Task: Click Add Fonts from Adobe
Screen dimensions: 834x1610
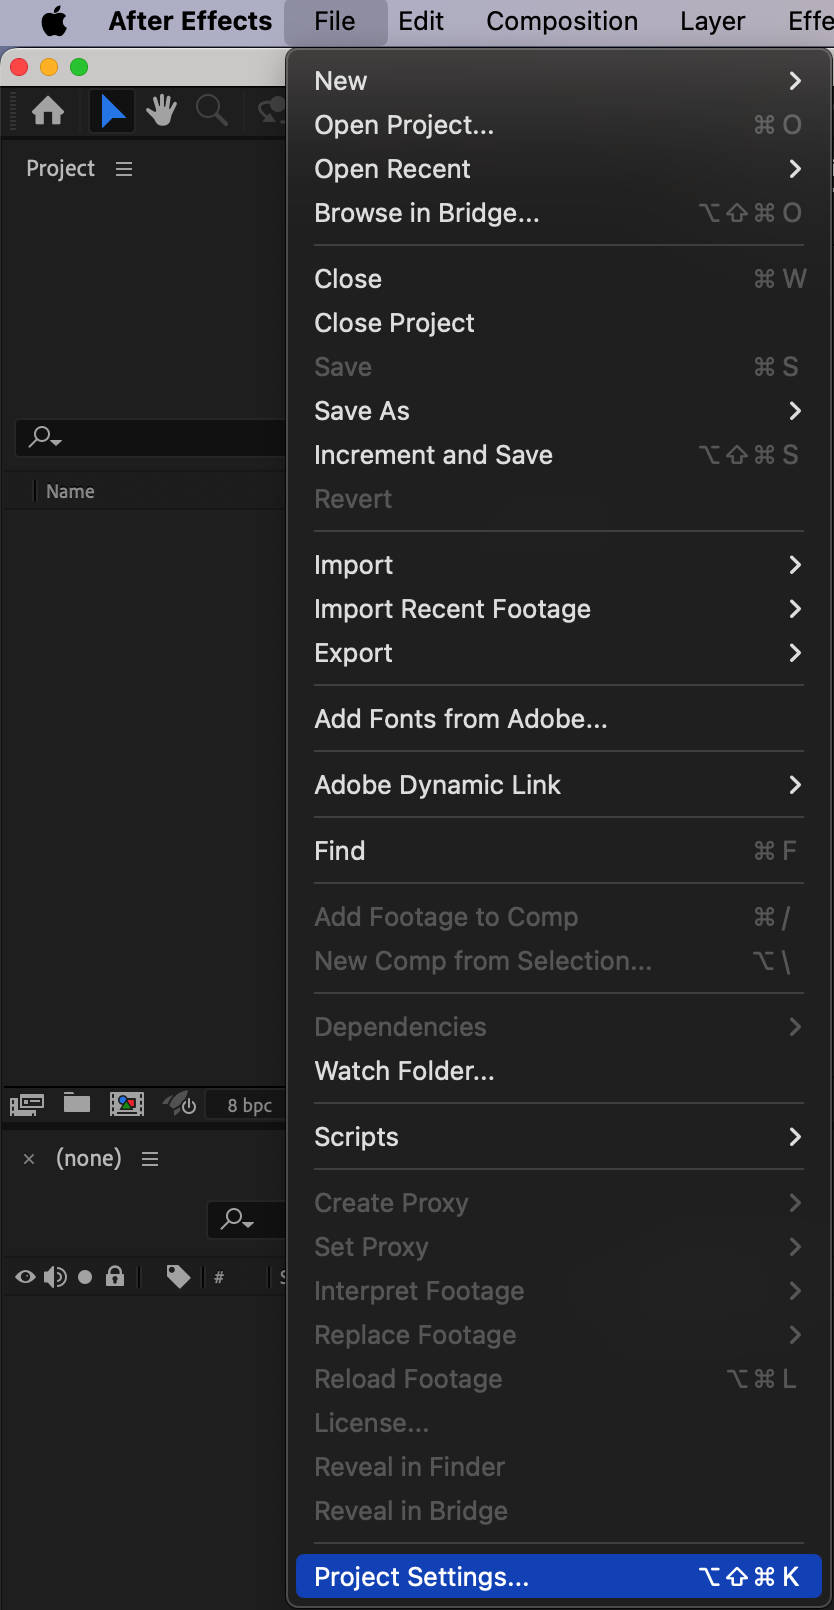Action: 461,719
